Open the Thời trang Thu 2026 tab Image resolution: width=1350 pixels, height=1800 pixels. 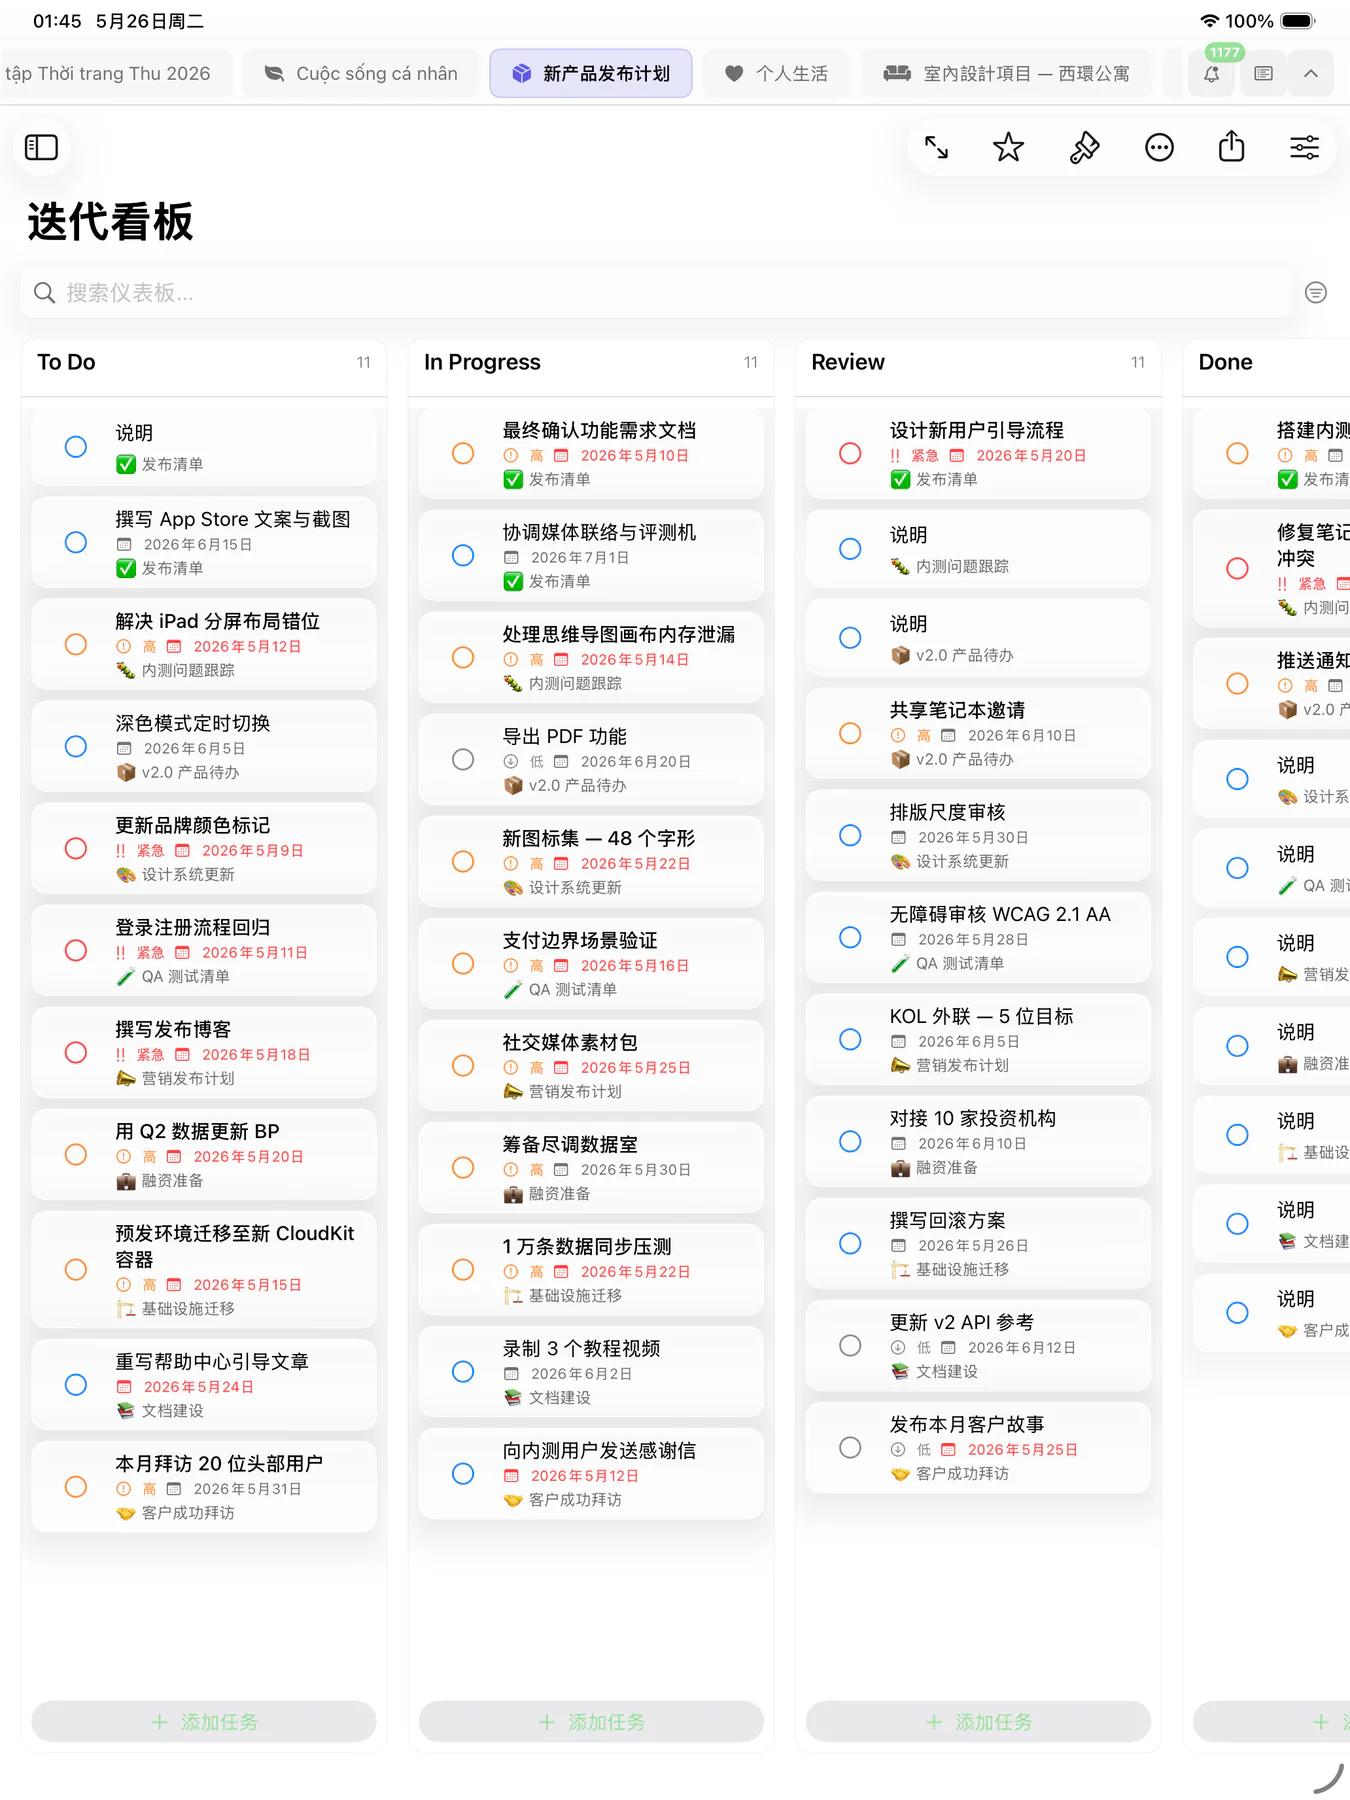[x=115, y=73]
